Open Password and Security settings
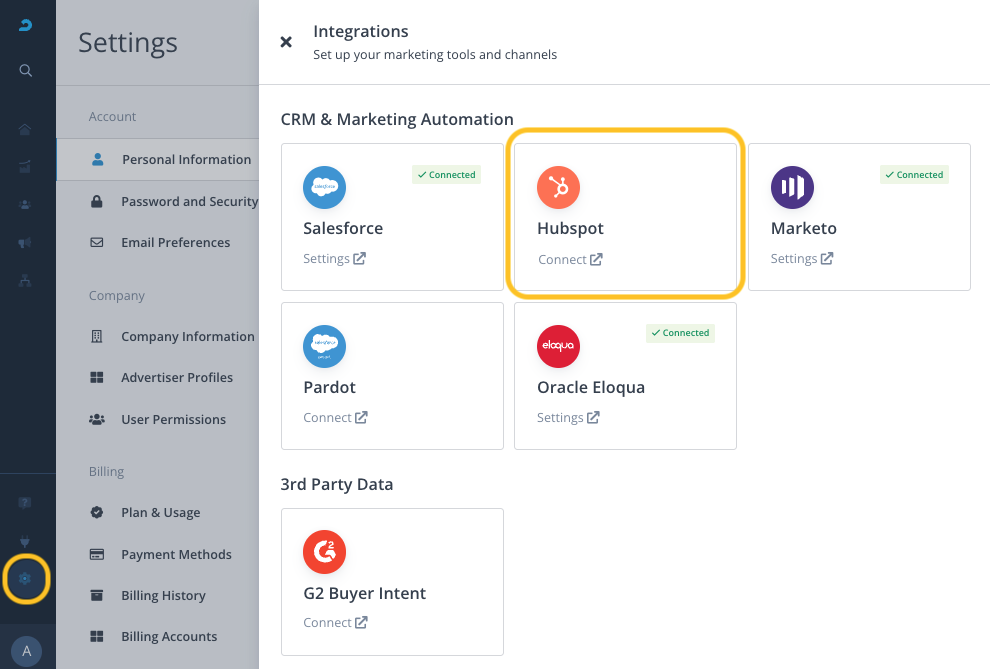This screenshot has width=990, height=669. 189,201
